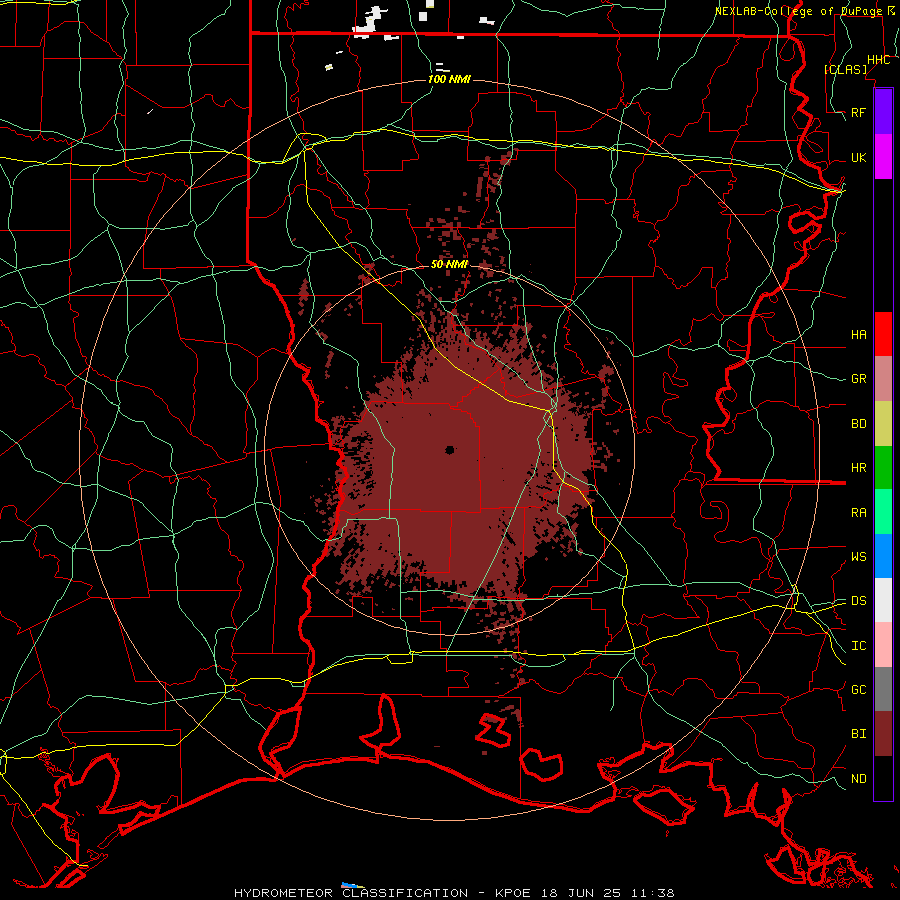Click the black radar site dot at center
Screen dimensions: 900x900
tap(450, 450)
